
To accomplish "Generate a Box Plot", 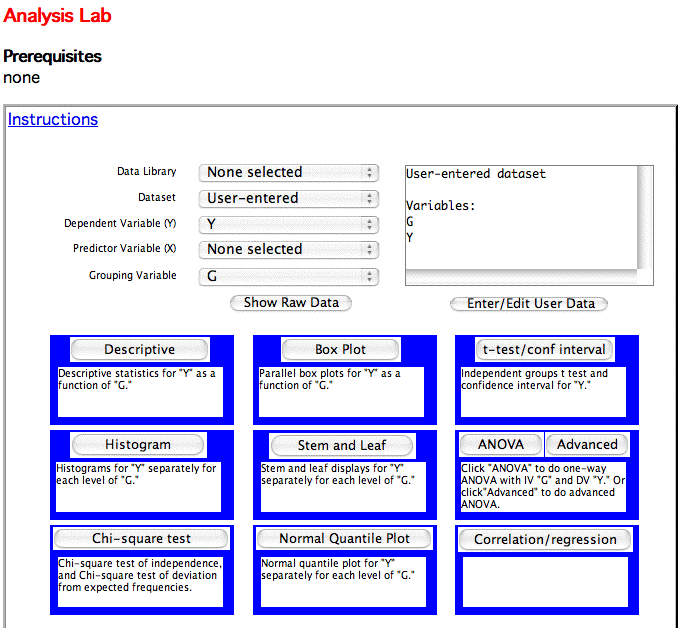I will (340, 350).
